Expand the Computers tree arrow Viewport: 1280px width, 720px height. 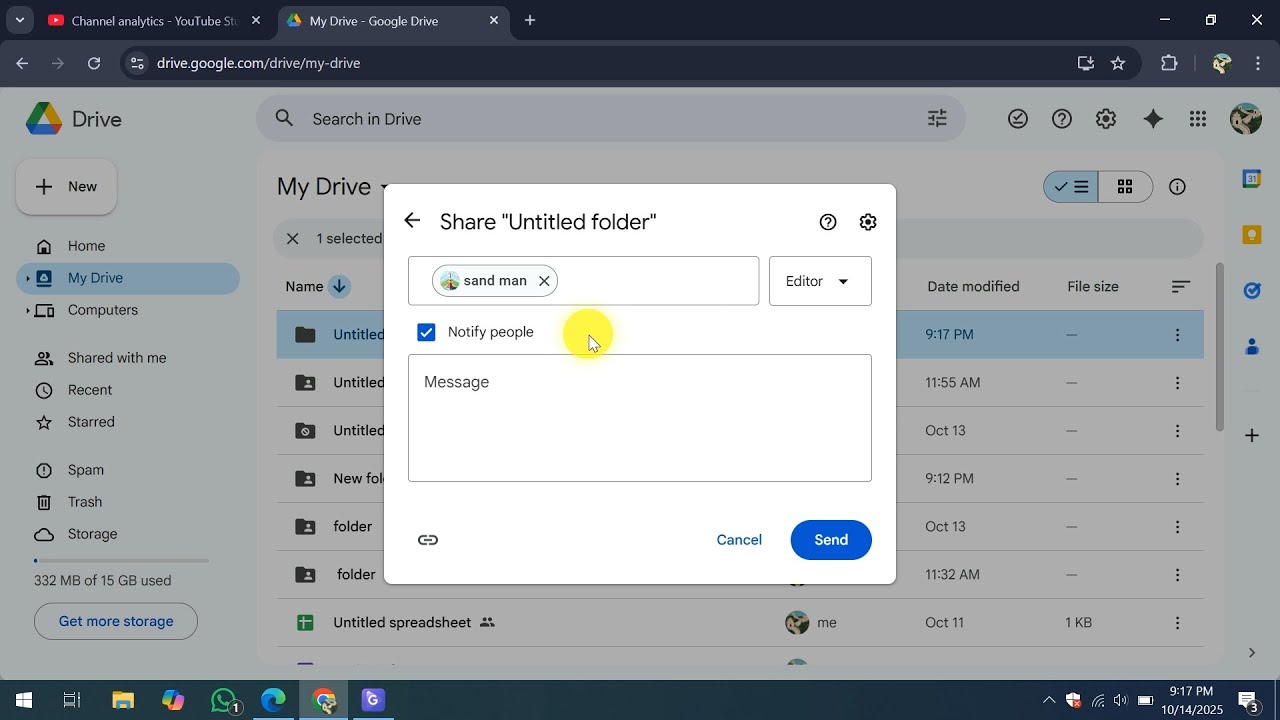tap(27, 311)
